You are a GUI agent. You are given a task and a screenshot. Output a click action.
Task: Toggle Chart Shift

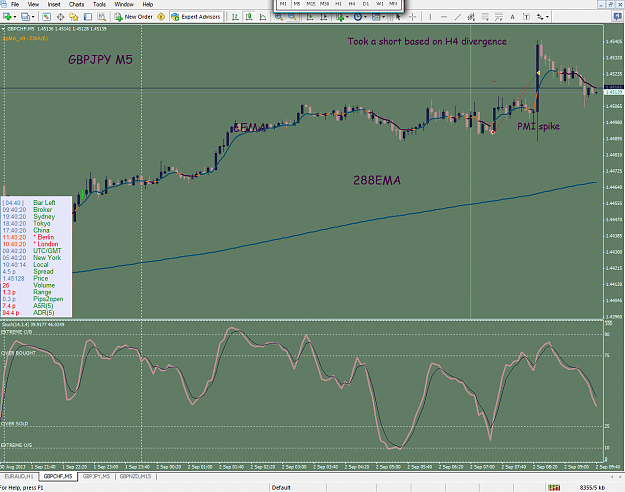(323, 17)
